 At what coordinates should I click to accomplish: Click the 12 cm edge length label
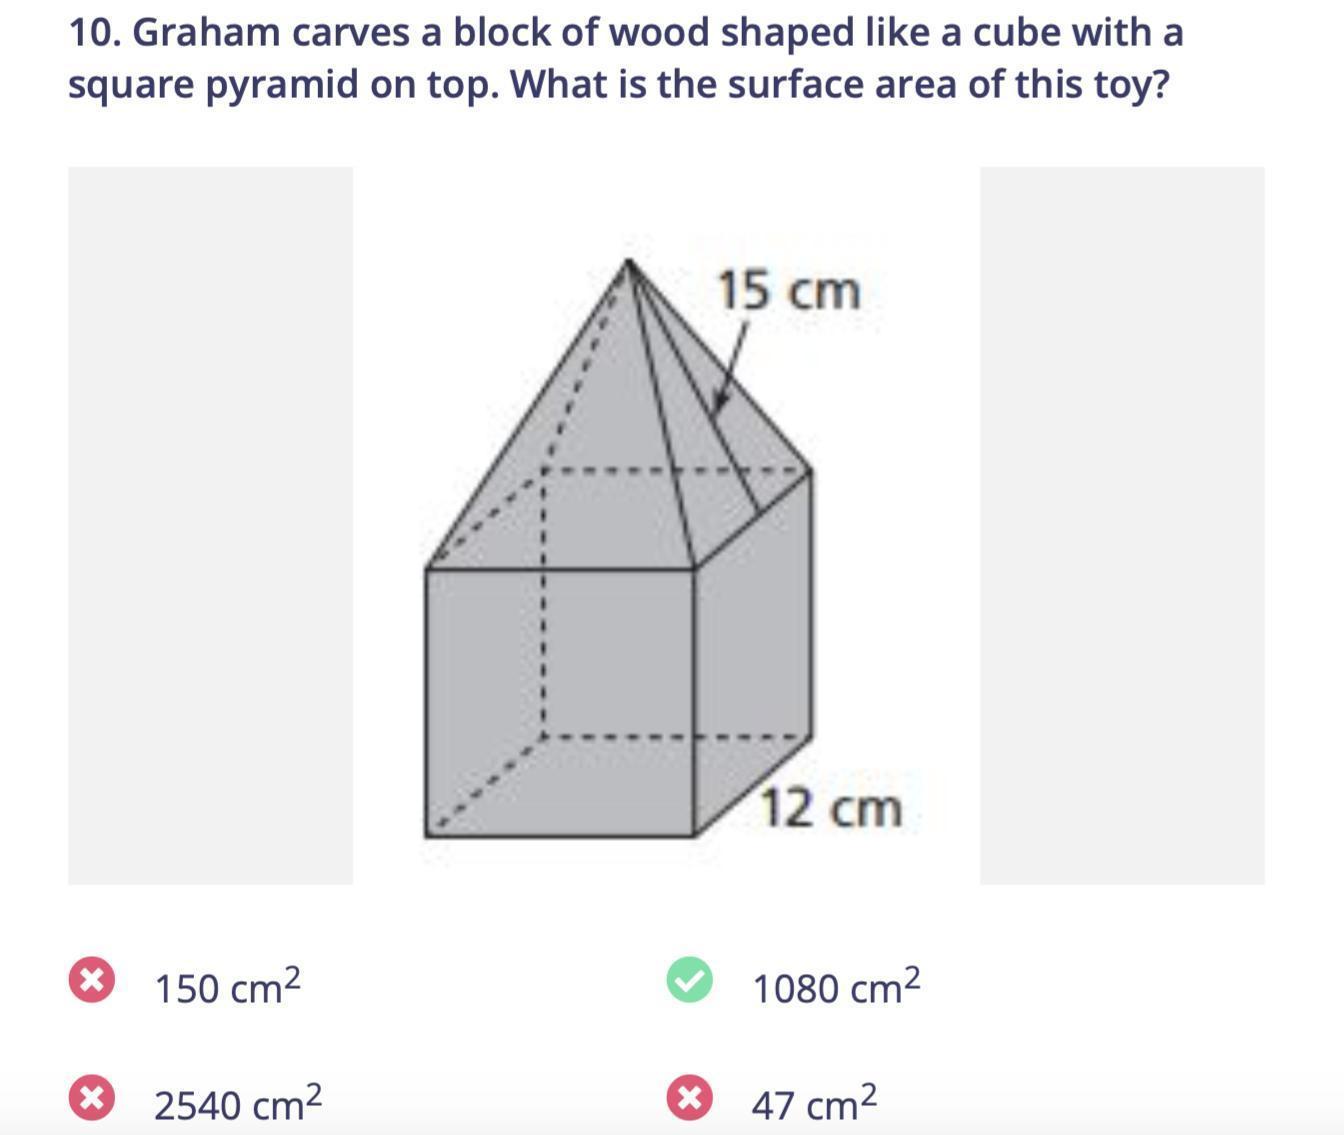point(831,807)
